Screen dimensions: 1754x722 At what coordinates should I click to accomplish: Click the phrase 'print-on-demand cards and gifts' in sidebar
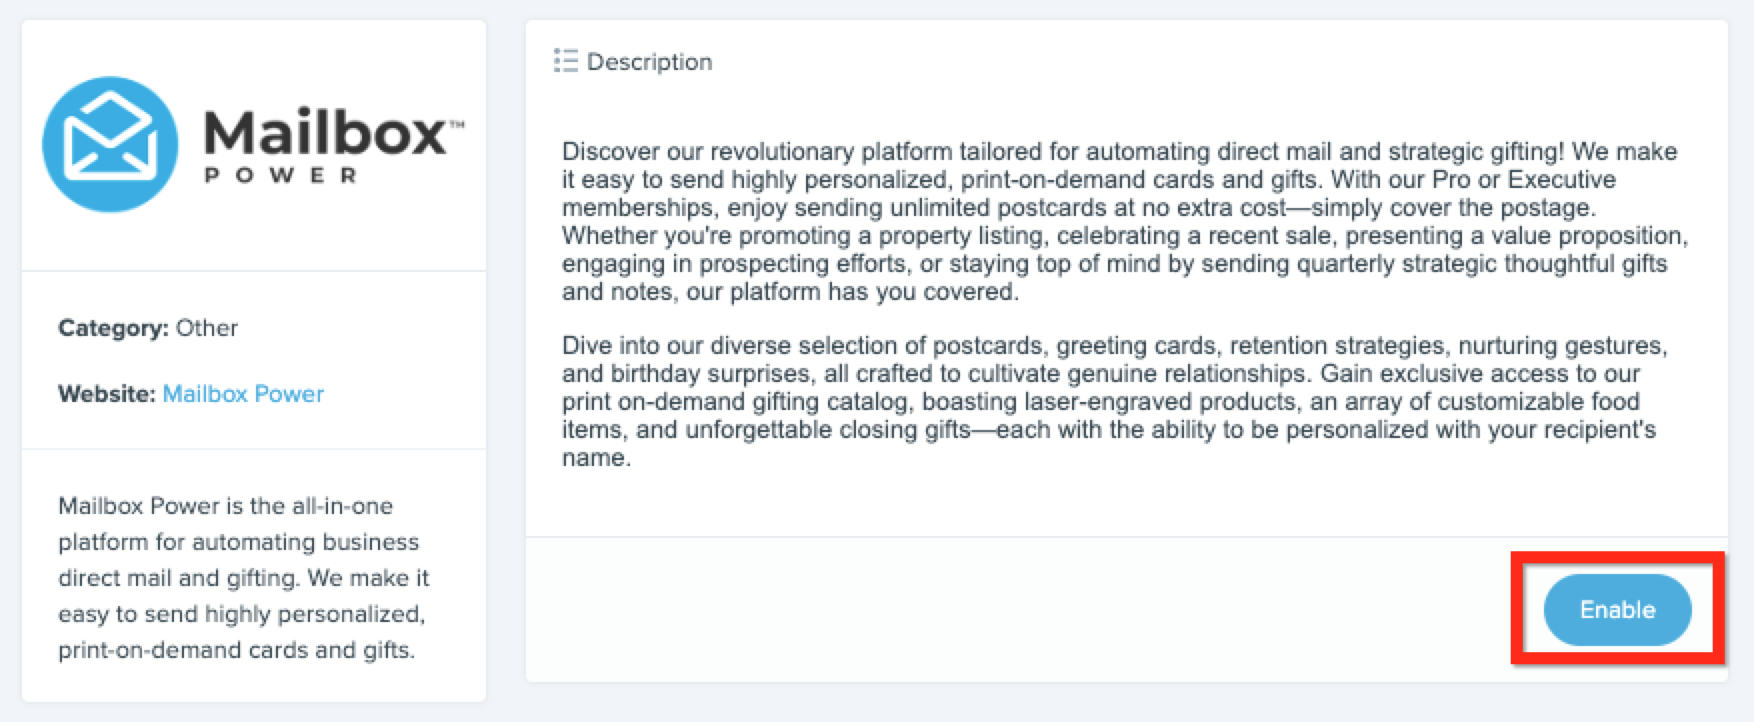tap(235, 650)
